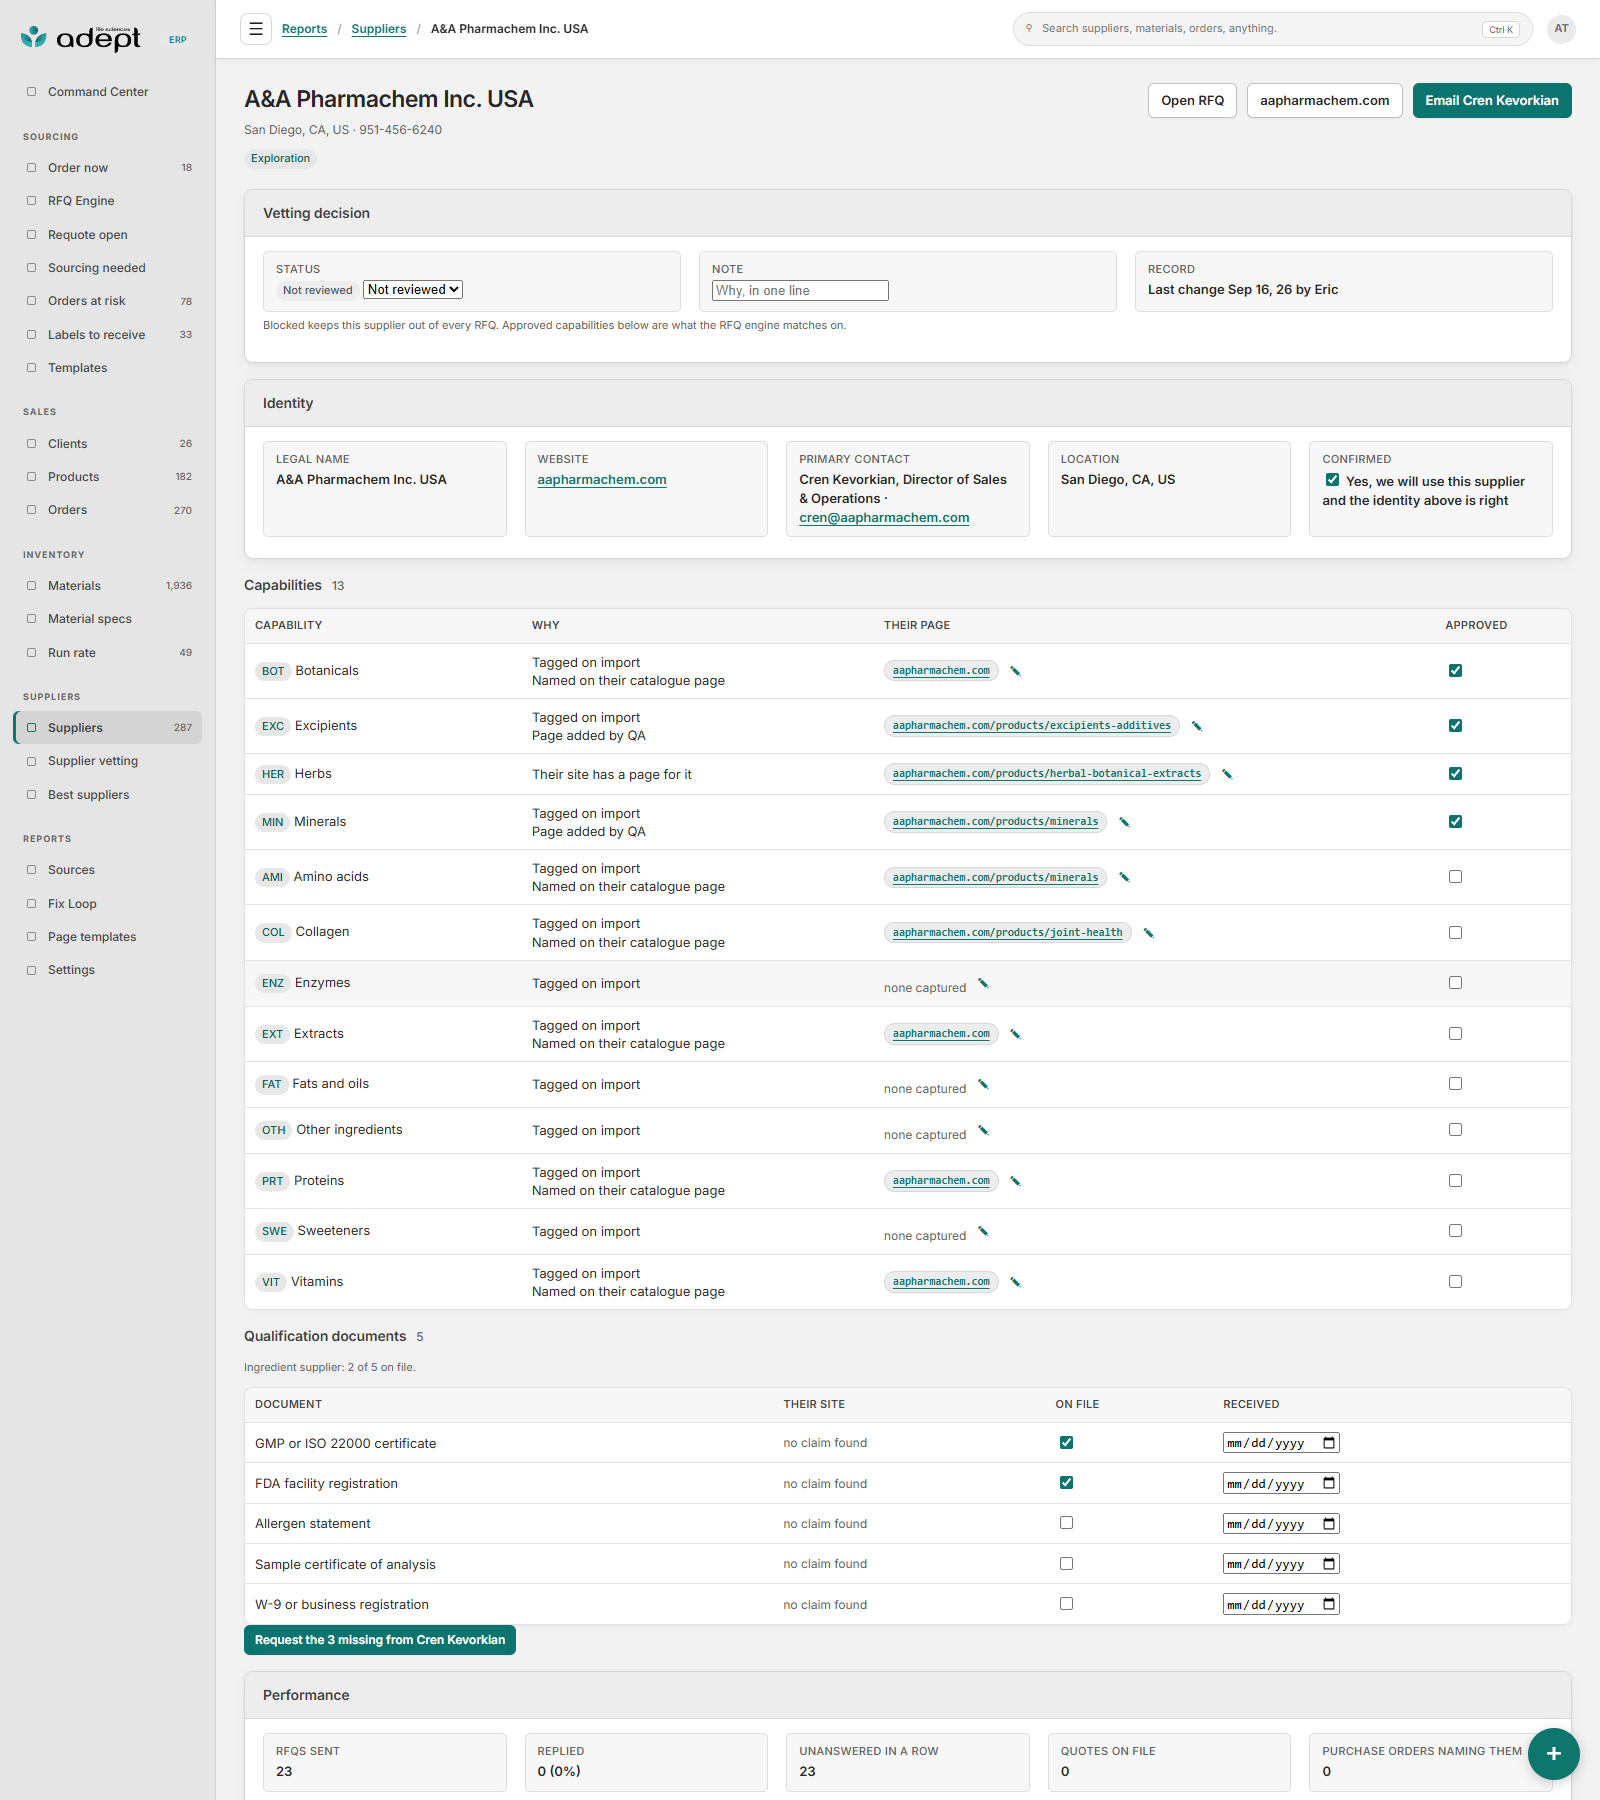Screen dimensions: 1600x1800
Task: Open the Suppliers breadcrumb link
Action: point(379,29)
